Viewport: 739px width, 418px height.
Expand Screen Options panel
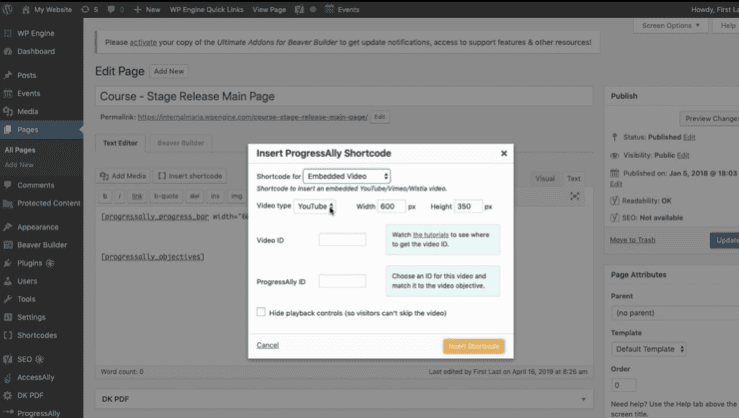671,25
